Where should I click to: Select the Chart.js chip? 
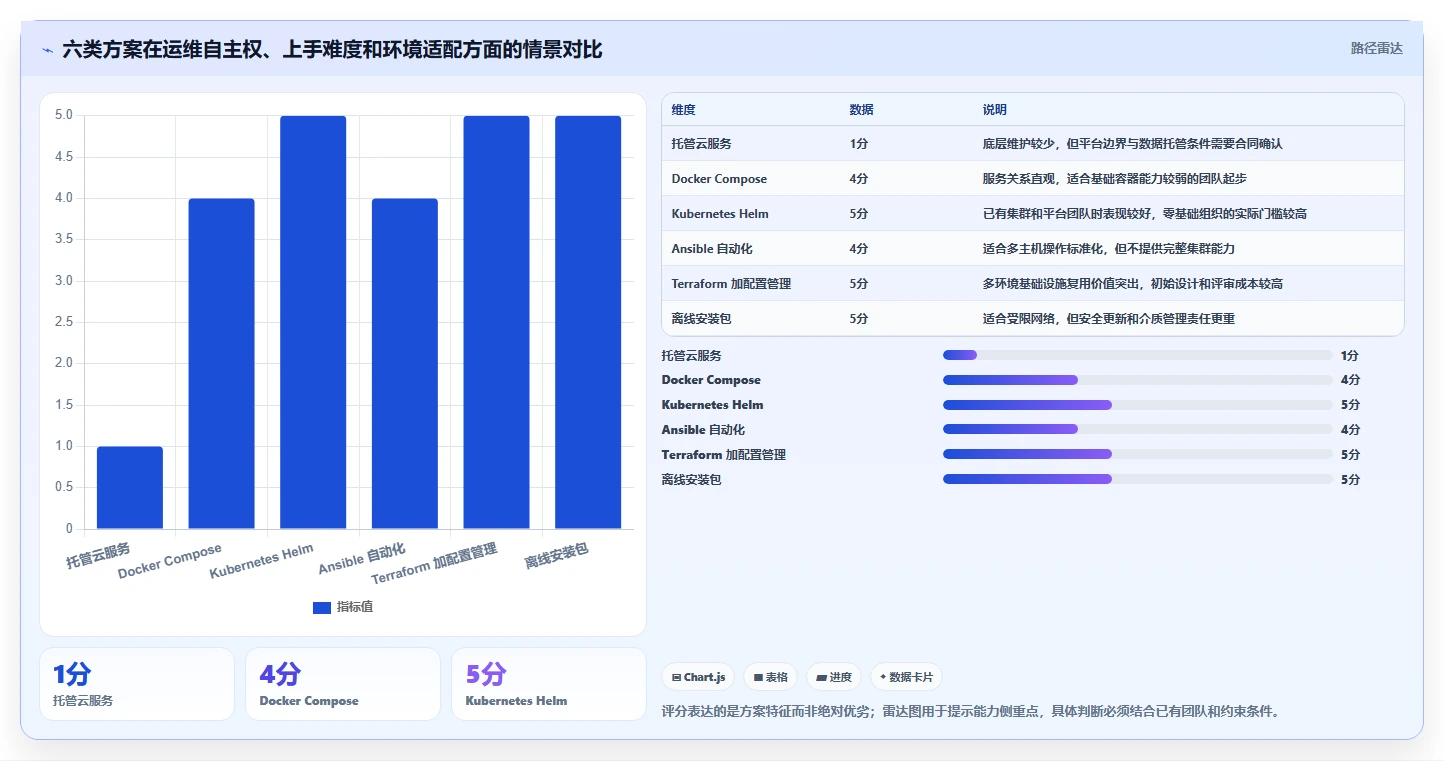tap(698, 677)
